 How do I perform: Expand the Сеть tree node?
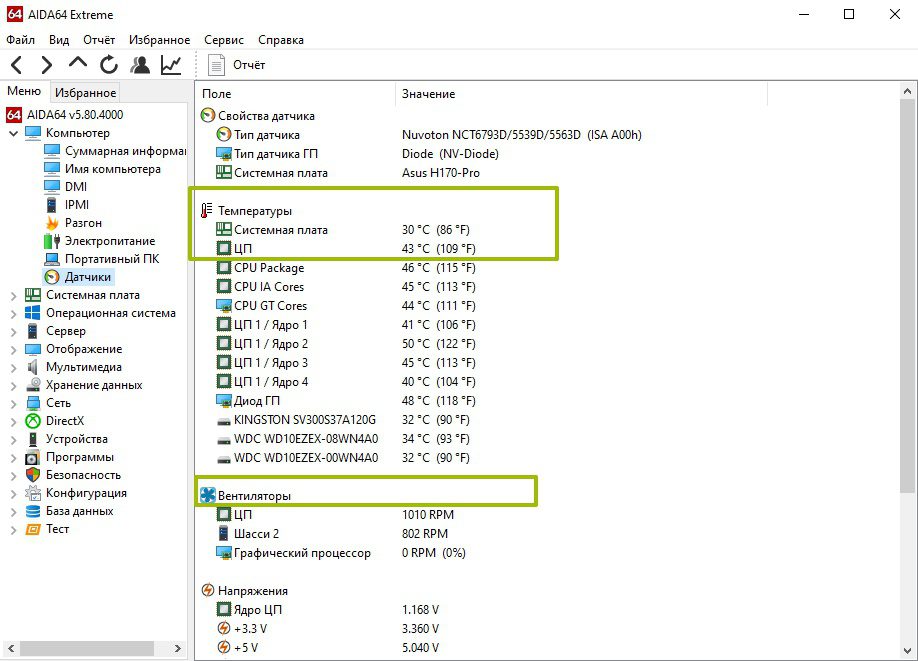pyautogui.click(x=13, y=403)
